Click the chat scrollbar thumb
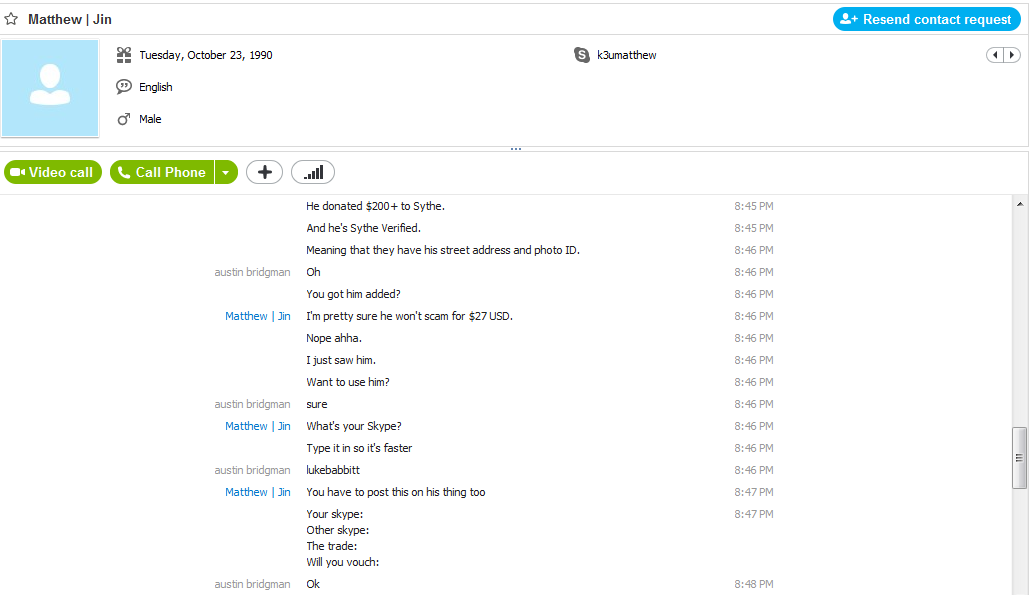 point(1019,458)
